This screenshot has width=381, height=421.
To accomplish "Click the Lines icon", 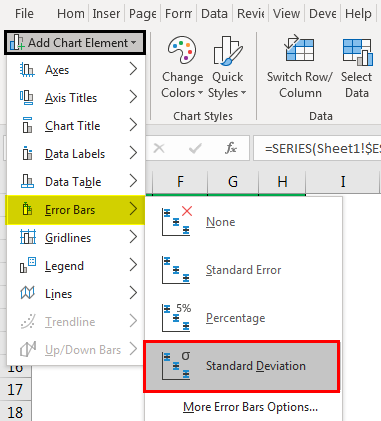I will coord(27,294).
